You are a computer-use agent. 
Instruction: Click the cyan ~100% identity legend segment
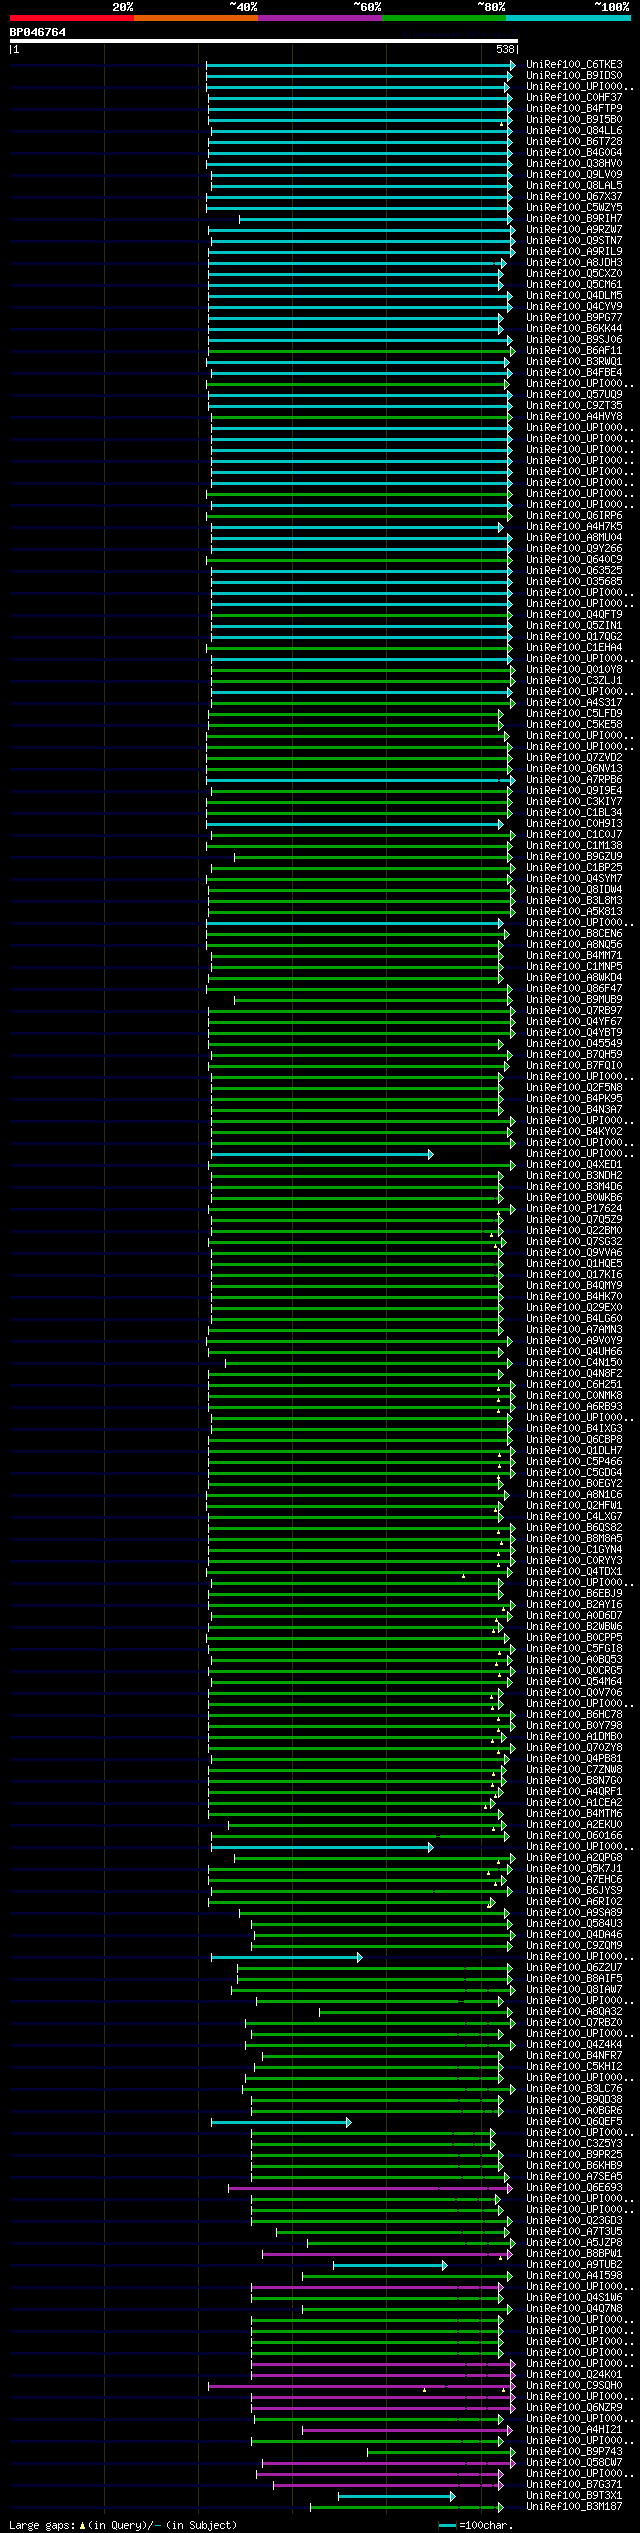point(568,18)
